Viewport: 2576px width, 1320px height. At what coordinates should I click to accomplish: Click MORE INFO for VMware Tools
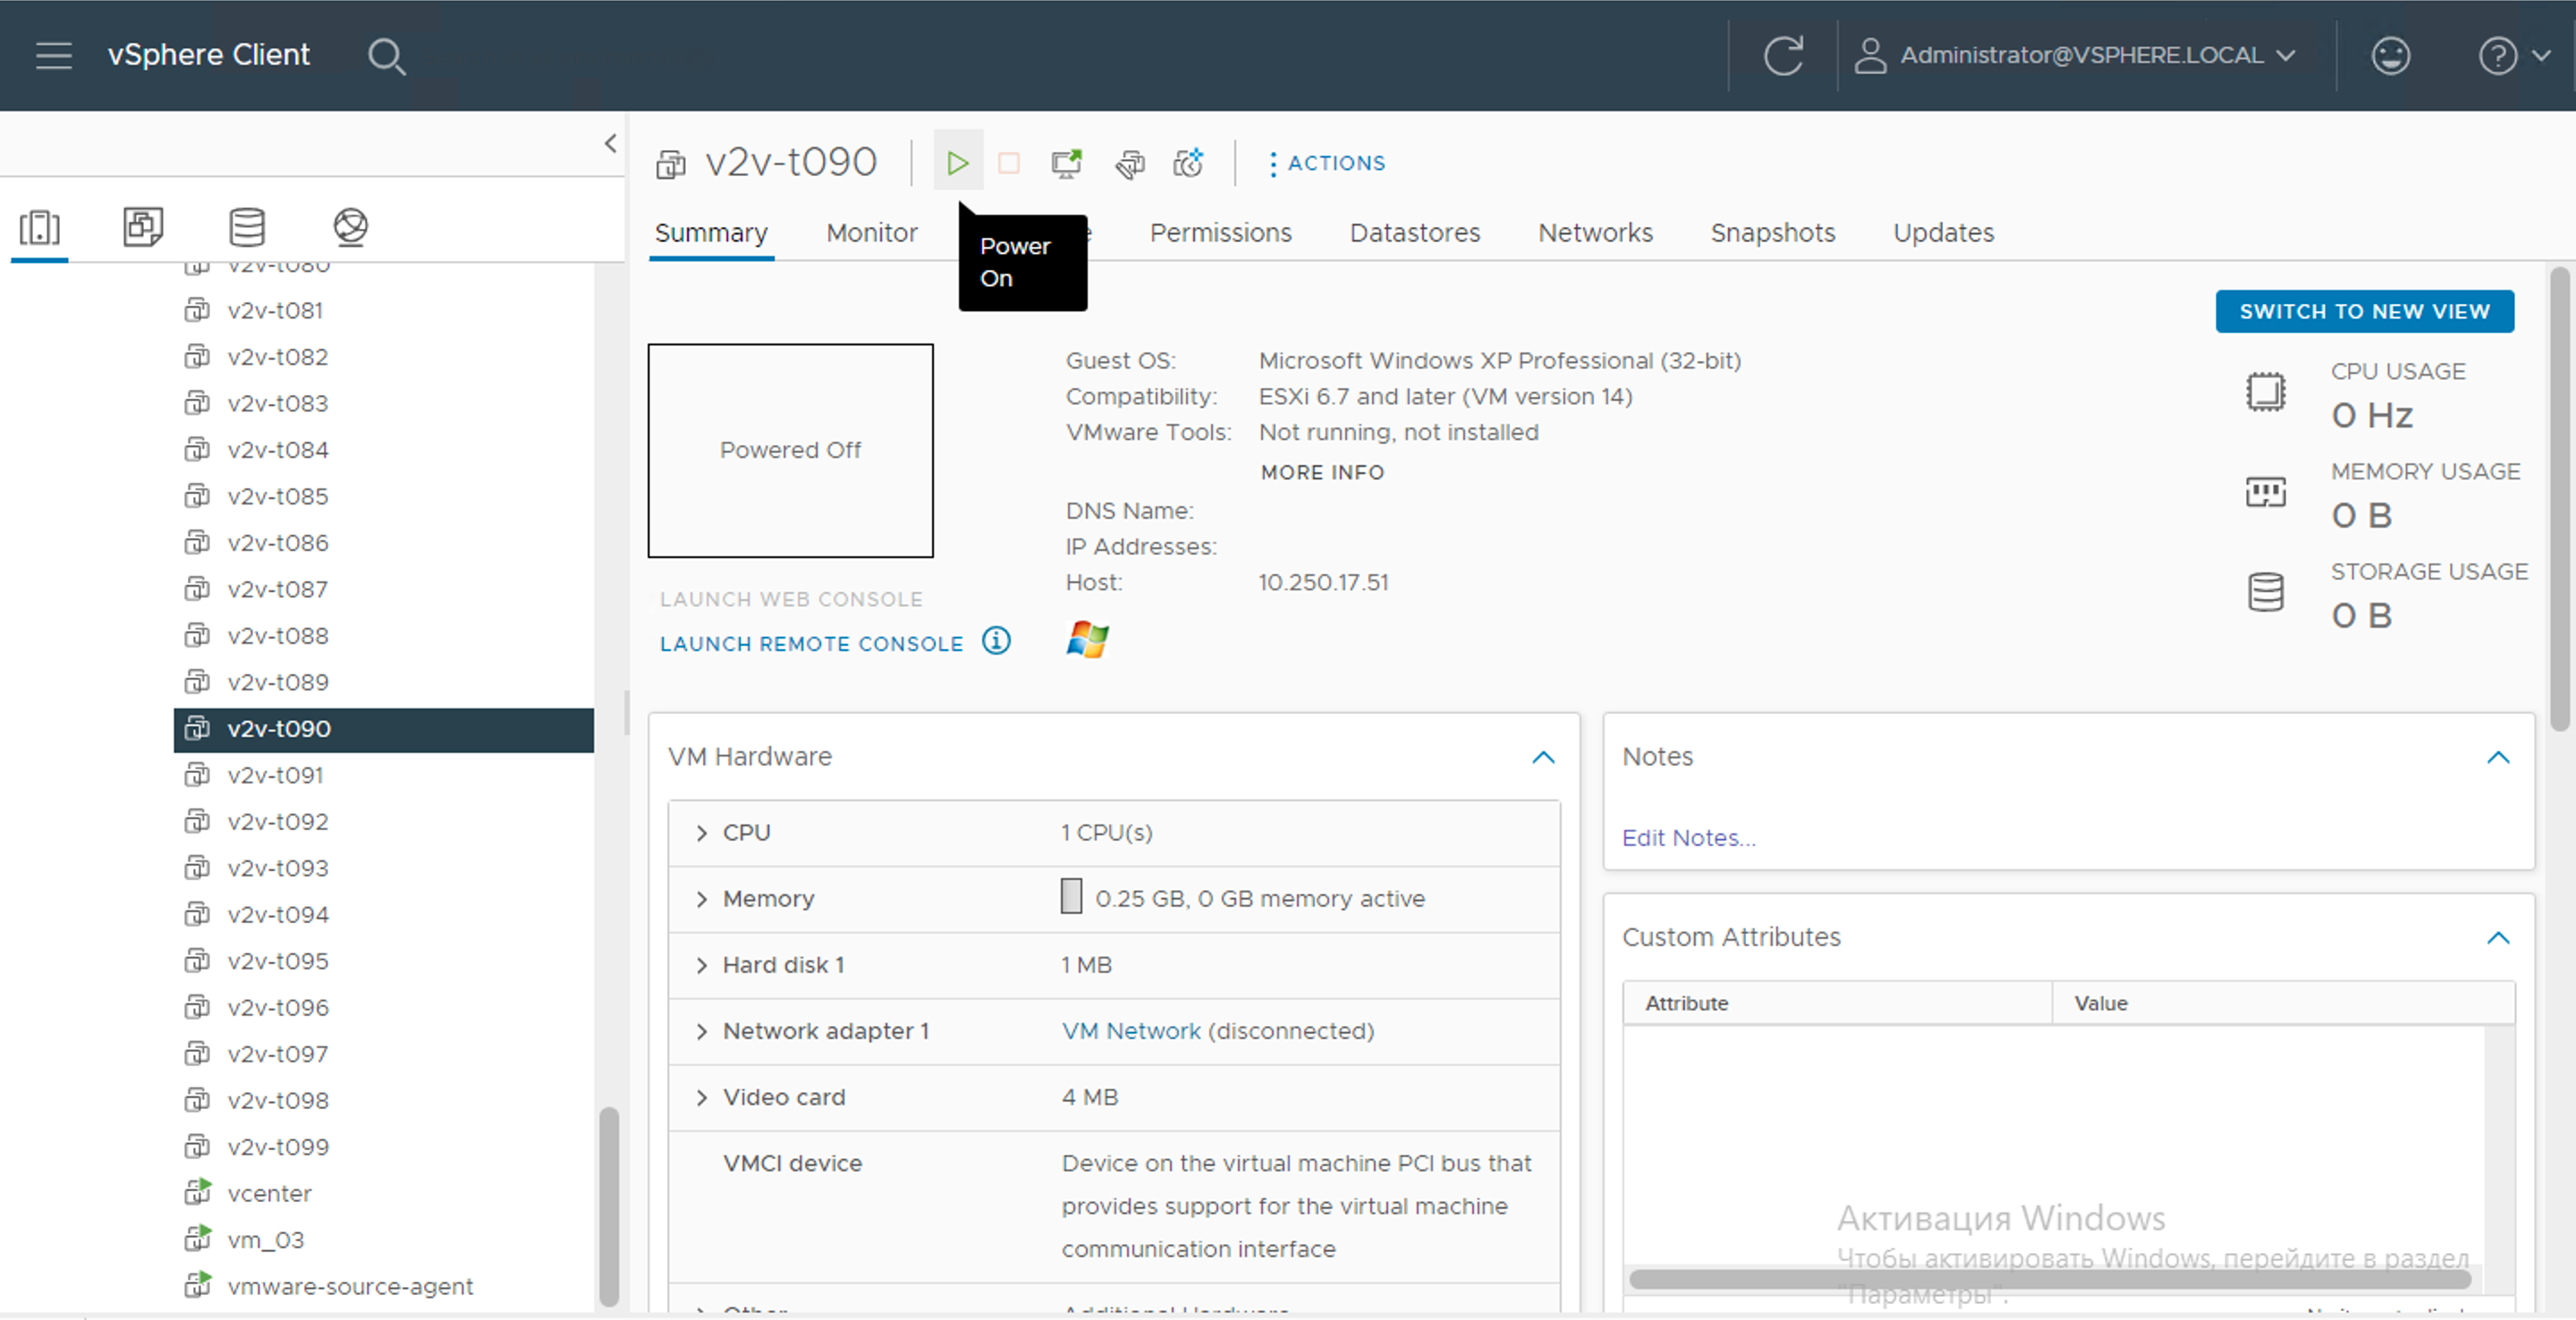pyautogui.click(x=1322, y=472)
